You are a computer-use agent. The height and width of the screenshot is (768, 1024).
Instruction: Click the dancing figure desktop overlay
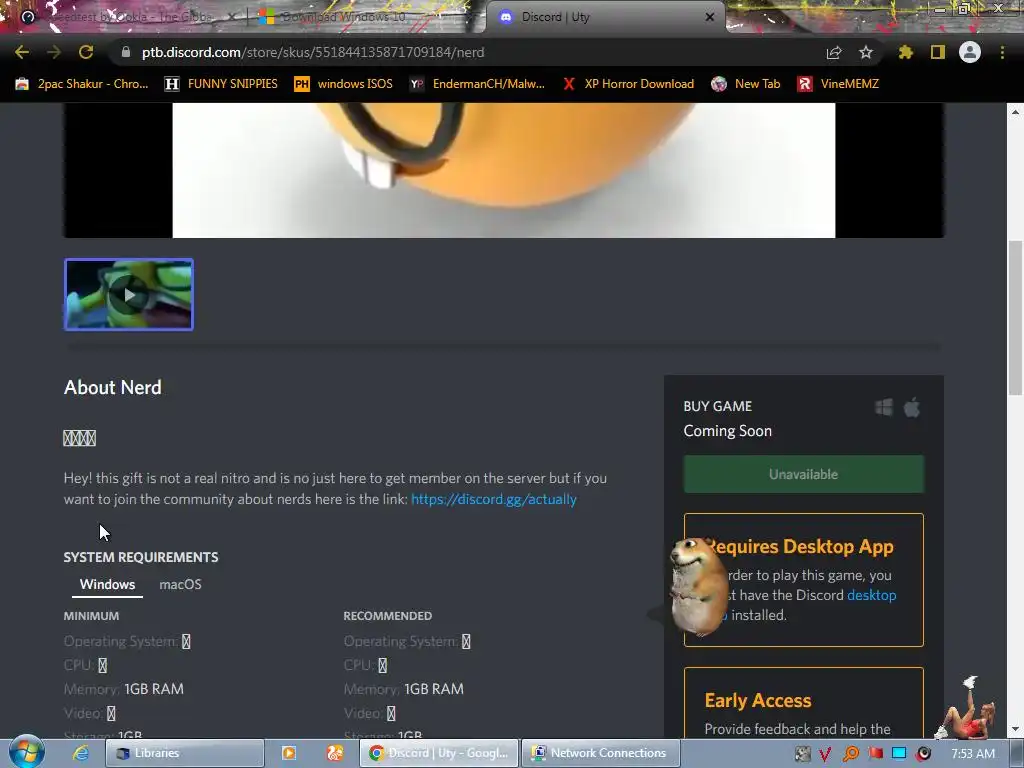967,708
